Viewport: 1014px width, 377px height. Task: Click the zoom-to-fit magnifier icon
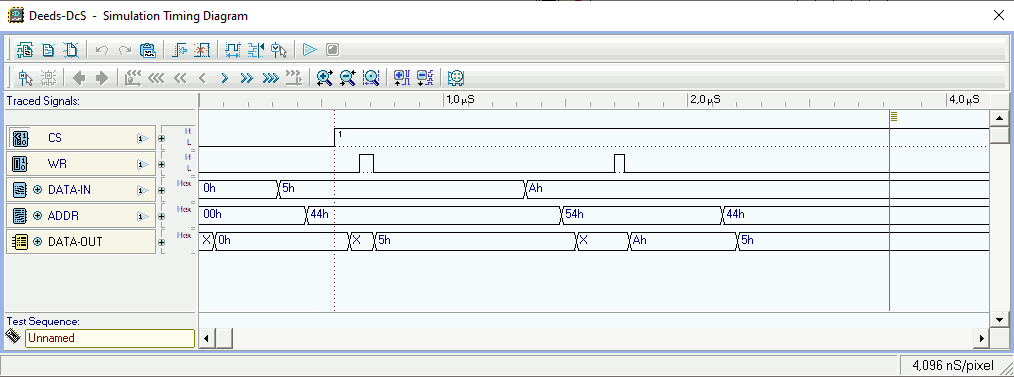tap(371, 78)
